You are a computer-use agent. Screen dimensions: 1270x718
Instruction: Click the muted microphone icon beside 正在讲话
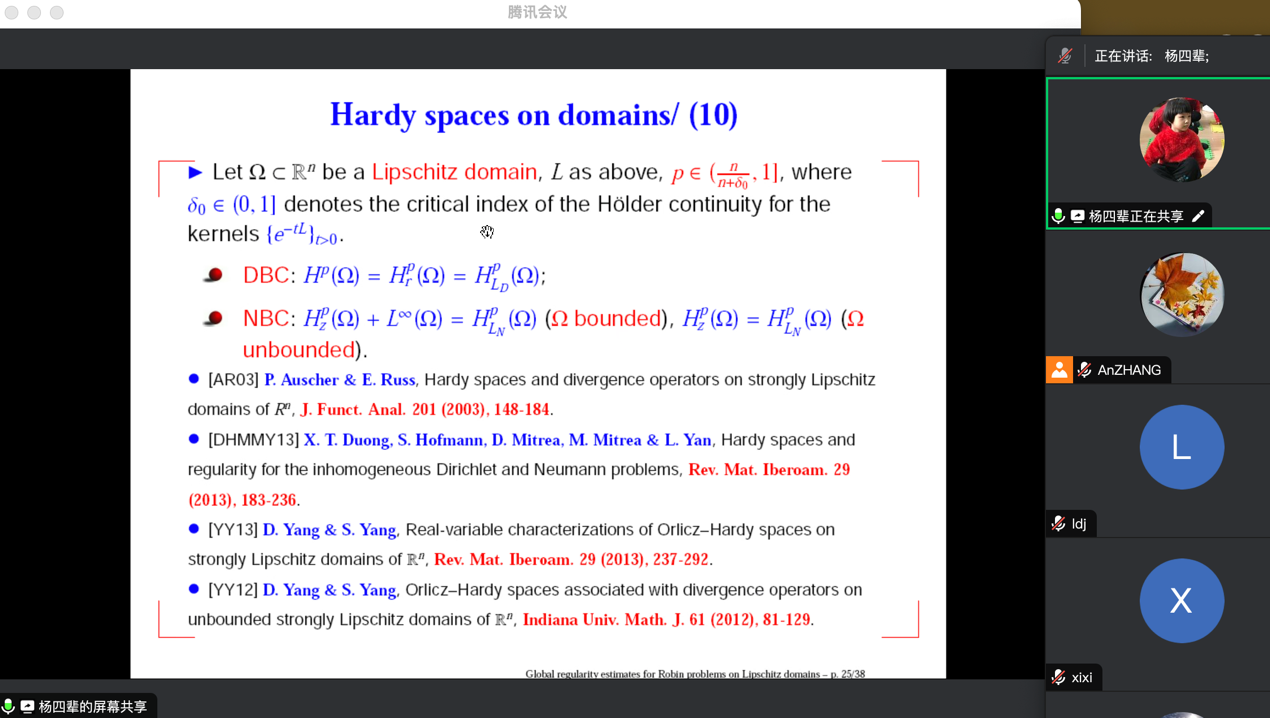tap(1065, 56)
